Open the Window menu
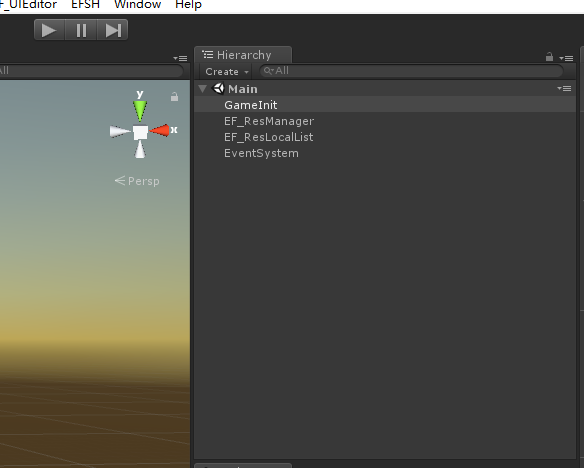 point(137,4)
